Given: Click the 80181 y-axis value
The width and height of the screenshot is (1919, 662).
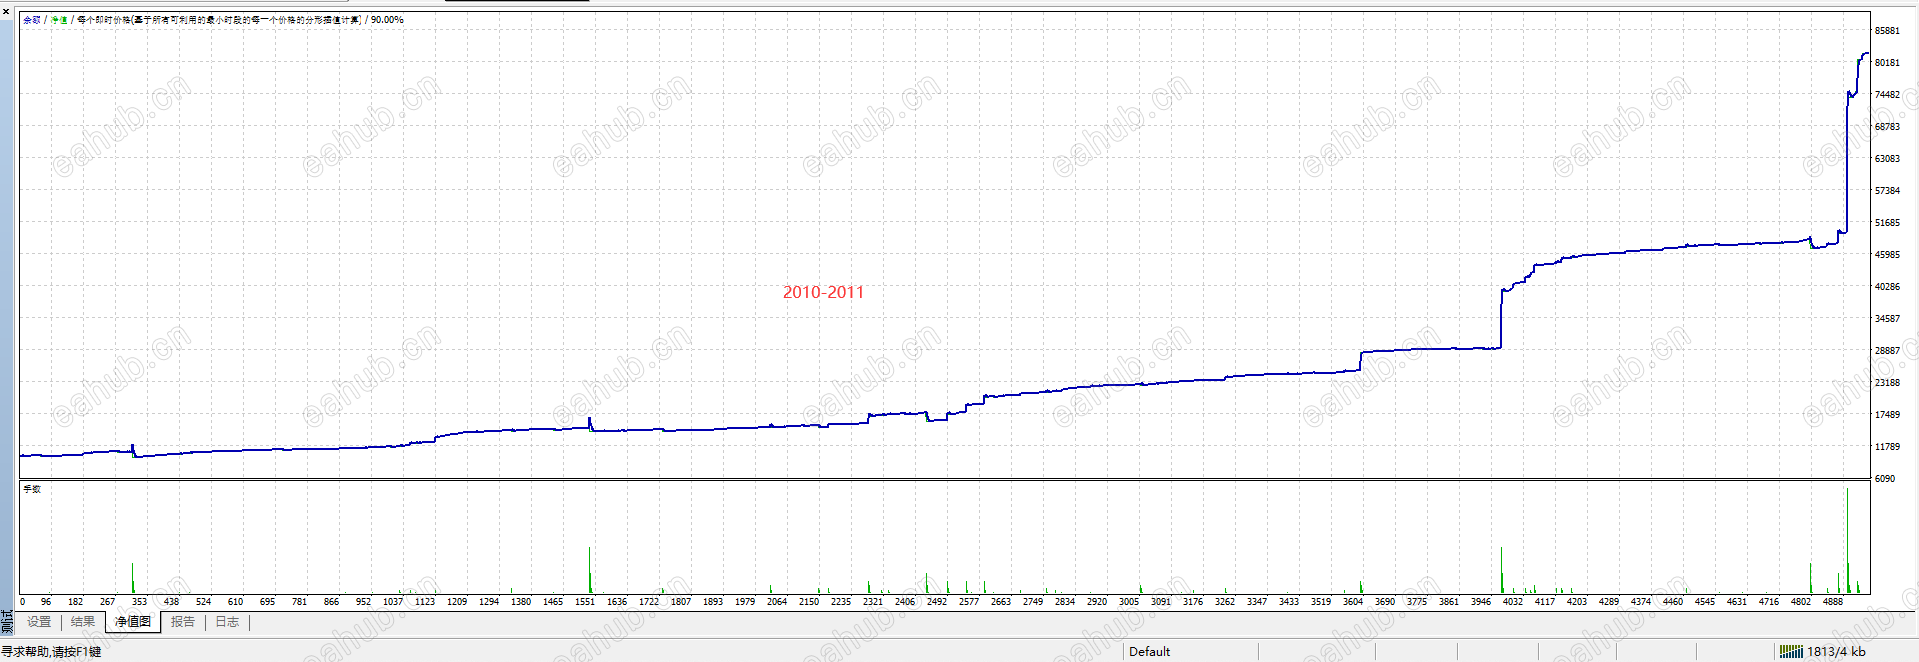Looking at the screenshot, I should coord(1887,63).
